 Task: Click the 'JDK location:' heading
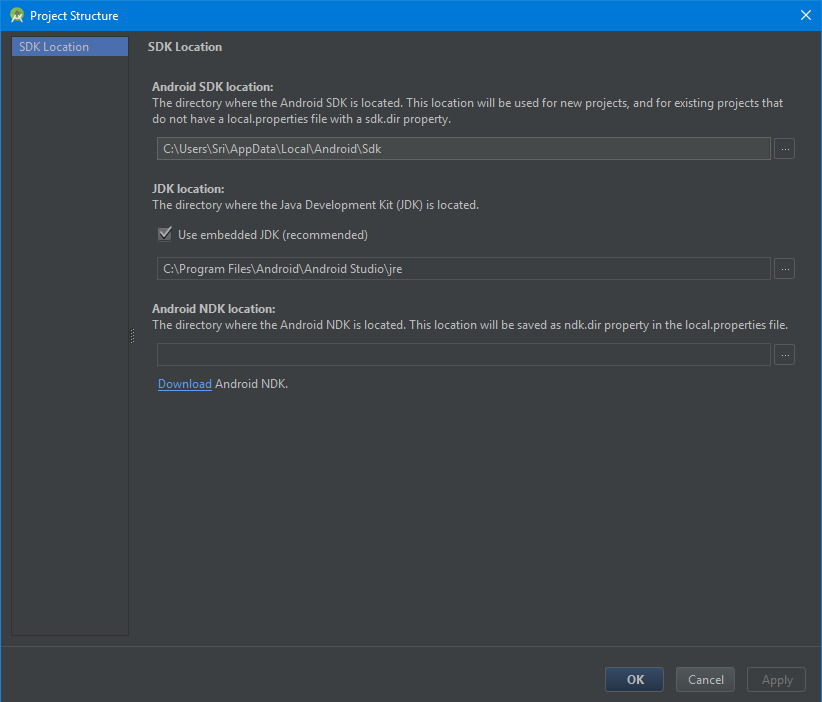[x=188, y=189]
